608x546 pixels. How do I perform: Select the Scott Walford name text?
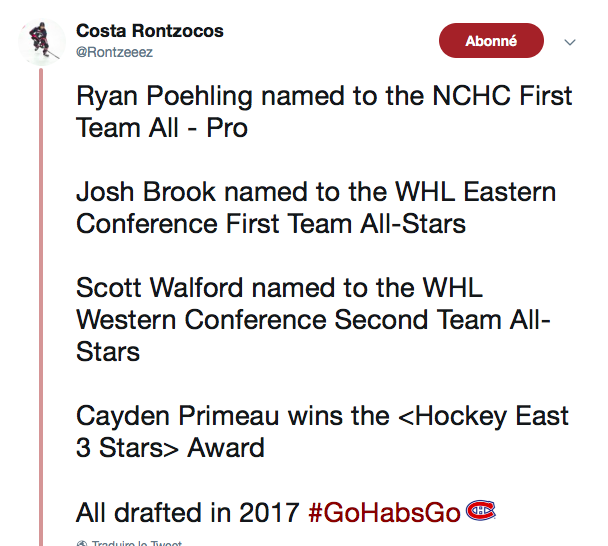tap(159, 288)
